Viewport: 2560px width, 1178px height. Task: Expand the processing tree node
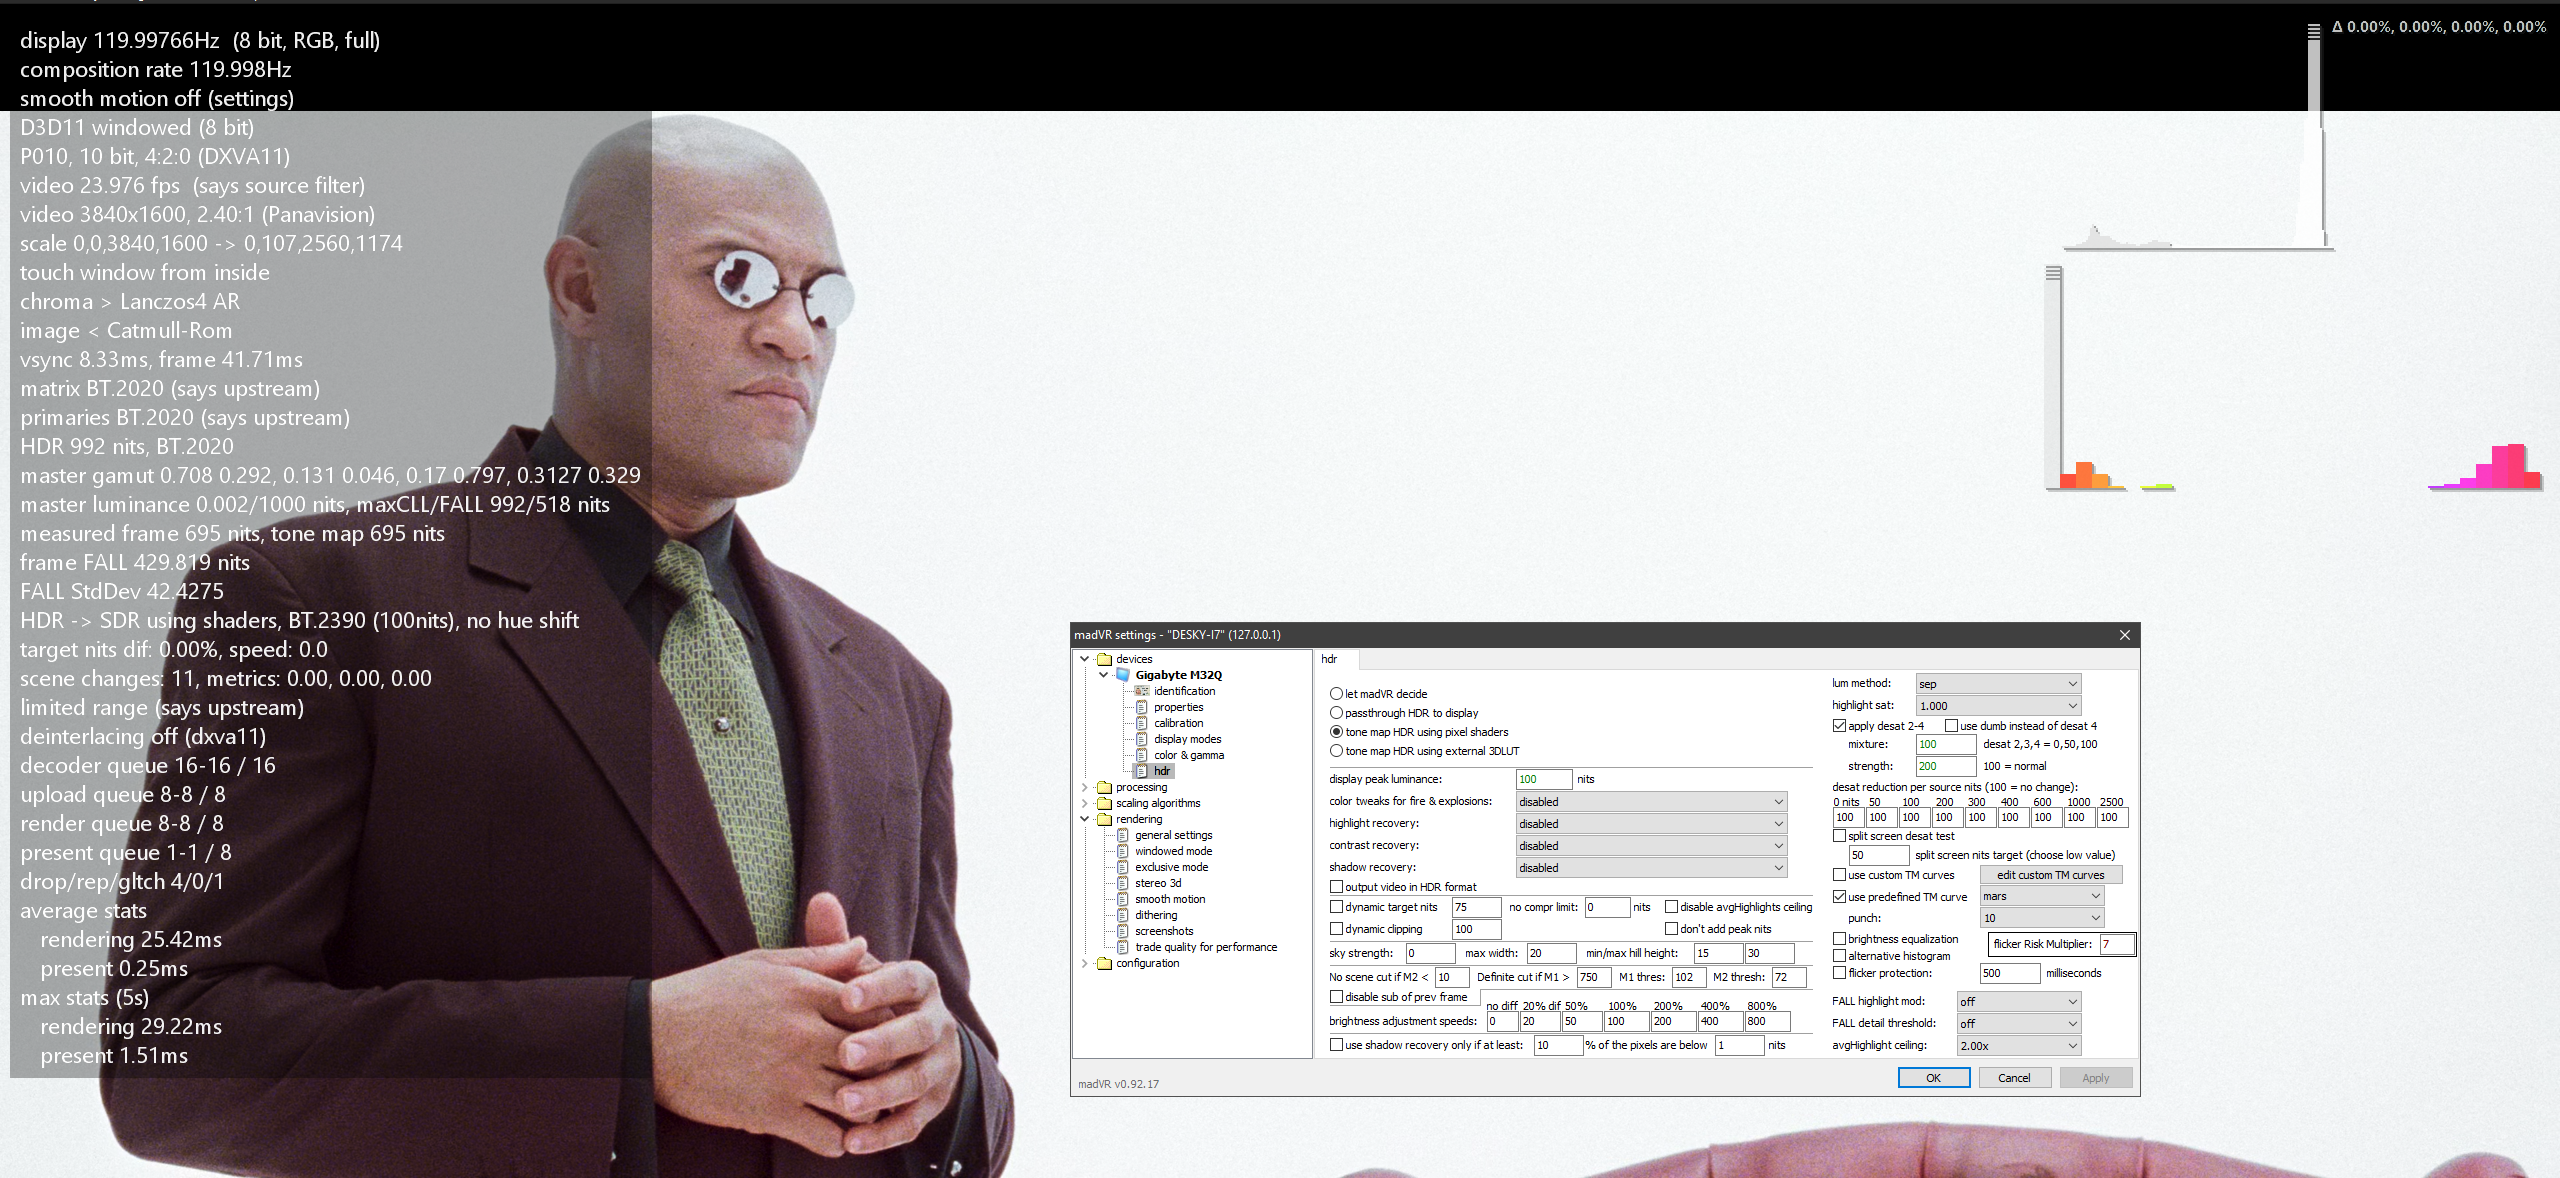point(1085,787)
